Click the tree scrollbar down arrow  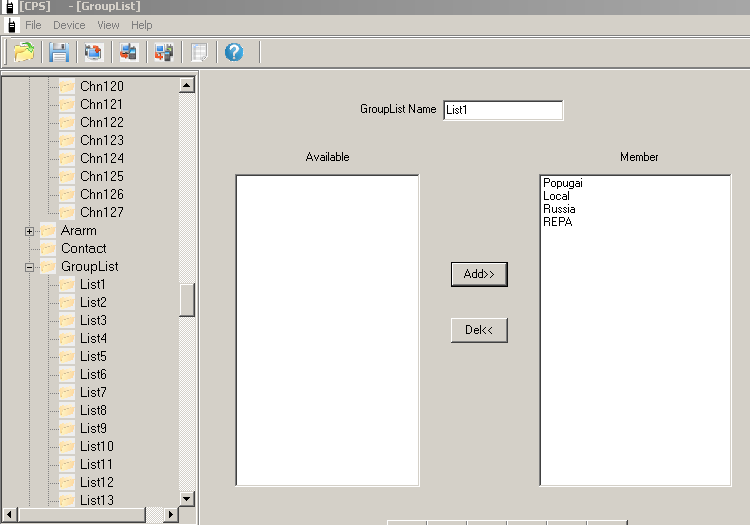point(186,498)
